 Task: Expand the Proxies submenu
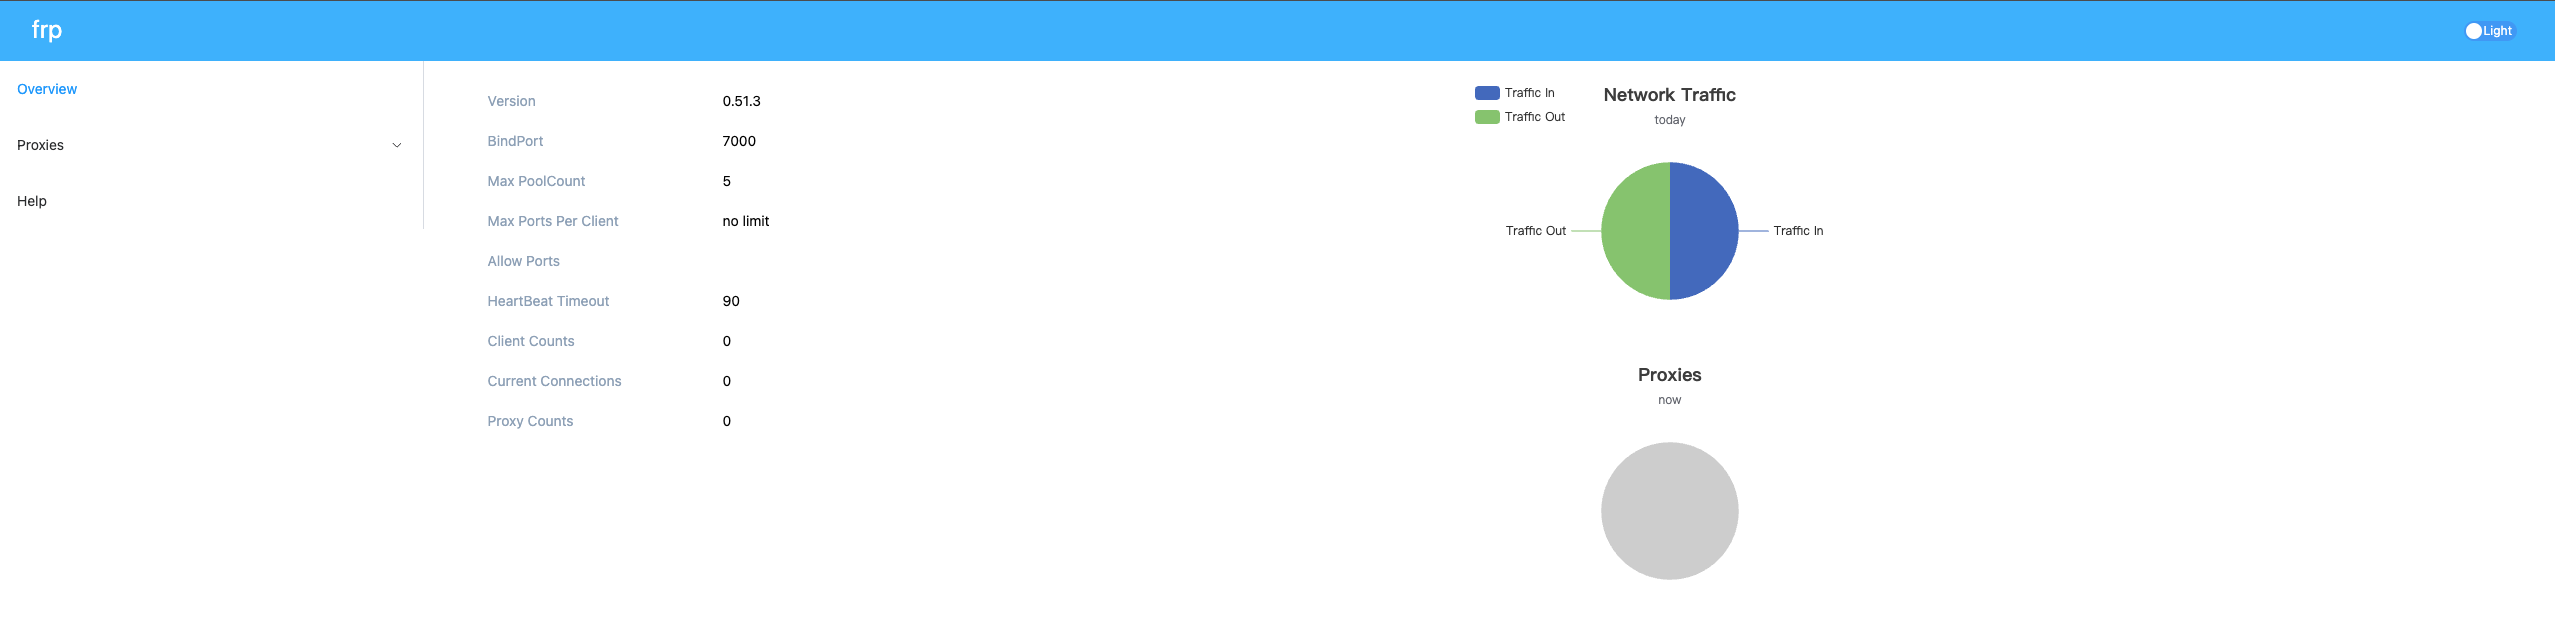(211, 145)
